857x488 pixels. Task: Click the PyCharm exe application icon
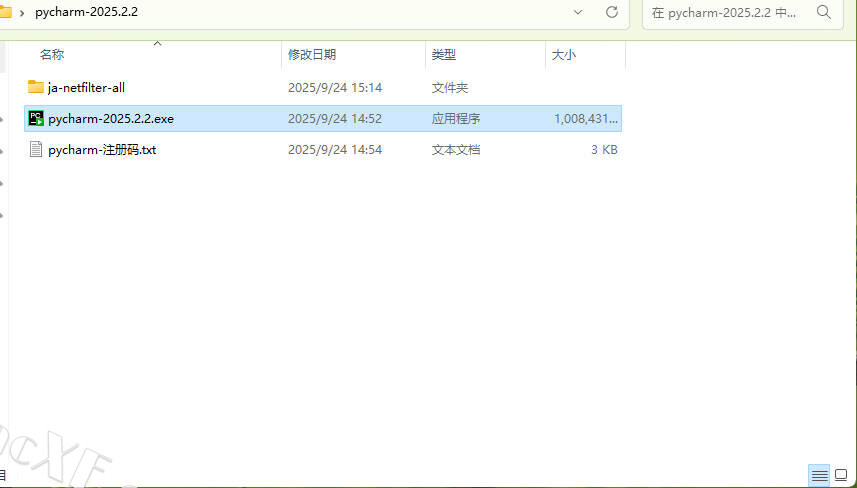tap(36, 118)
